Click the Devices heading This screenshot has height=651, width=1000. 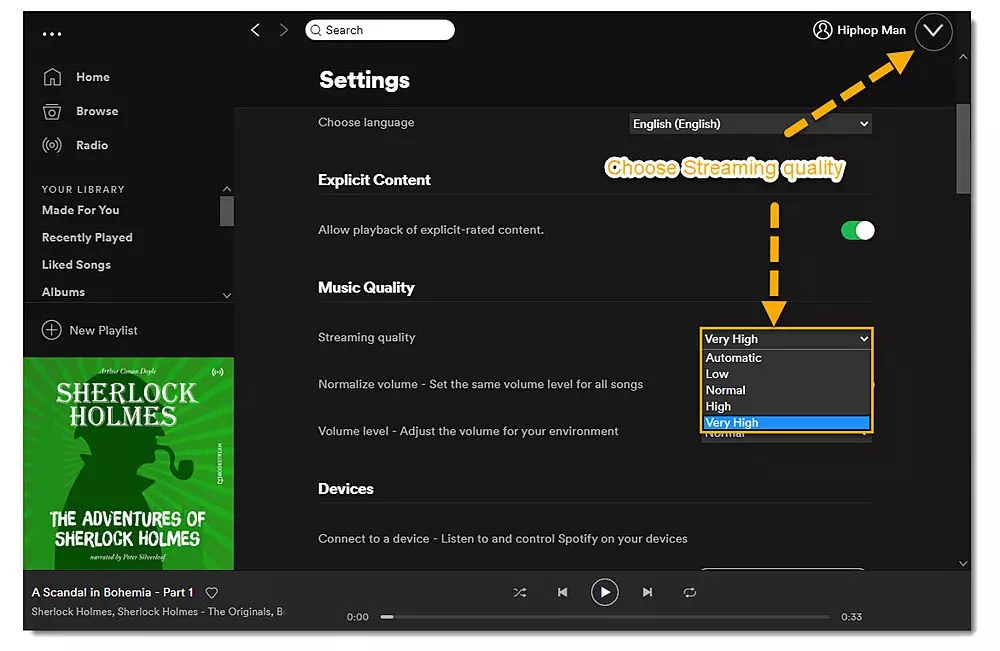coord(346,489)
